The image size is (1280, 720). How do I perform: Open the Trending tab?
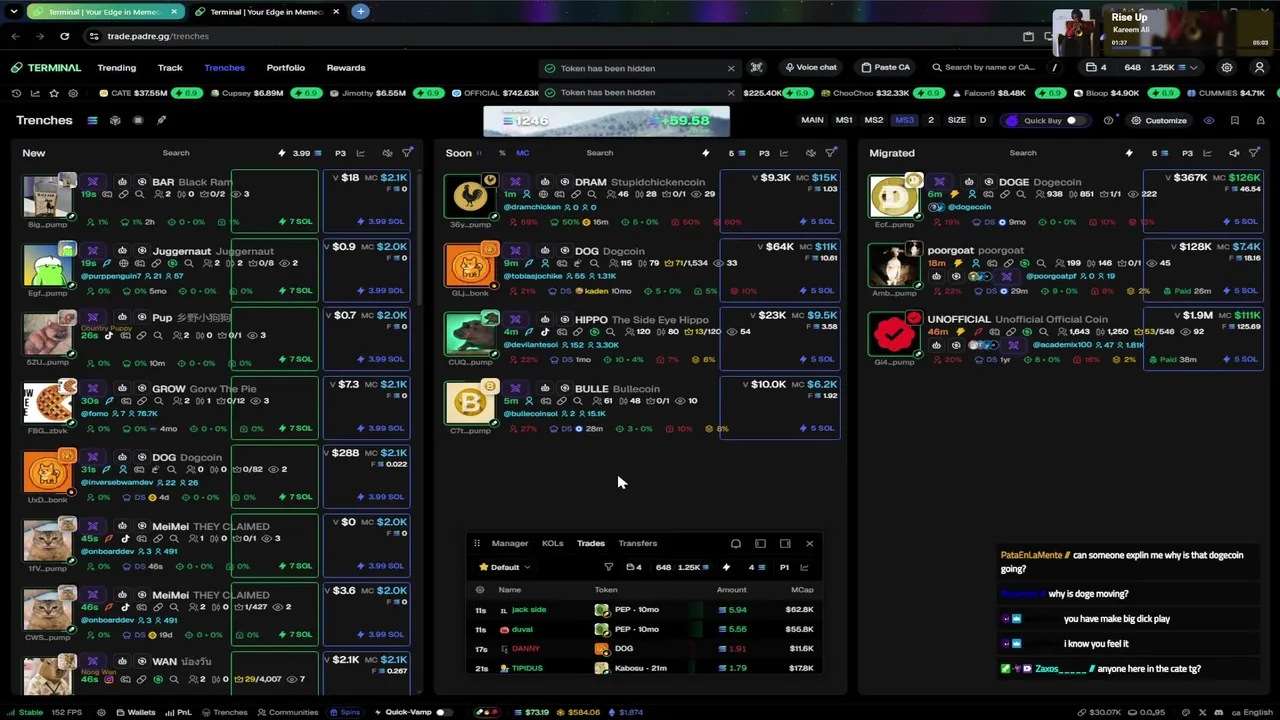pos(117,68)
